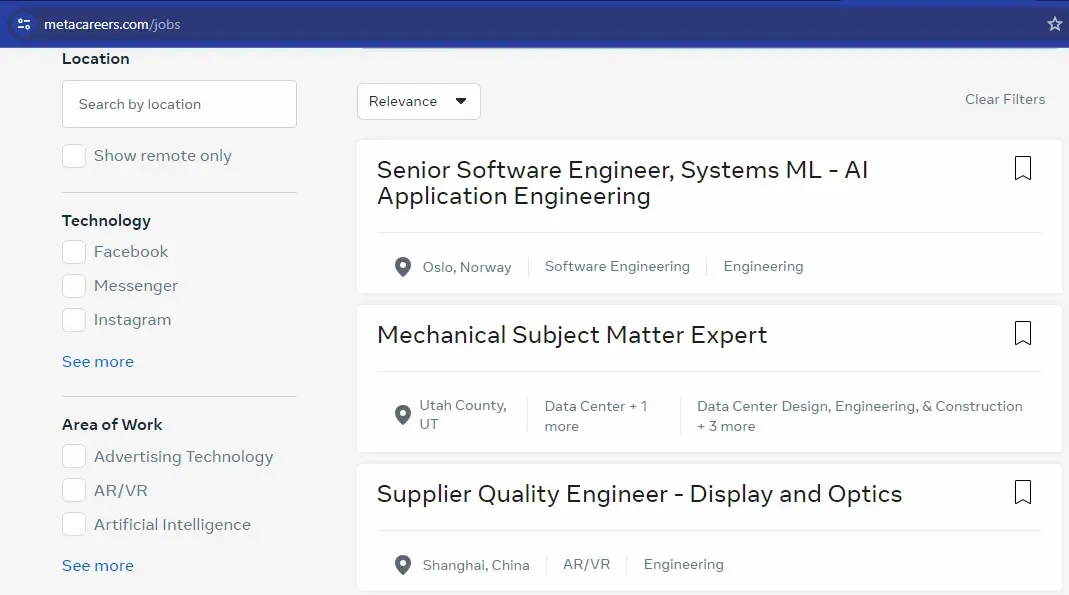Open site information icon in address bar

(24, 24)
